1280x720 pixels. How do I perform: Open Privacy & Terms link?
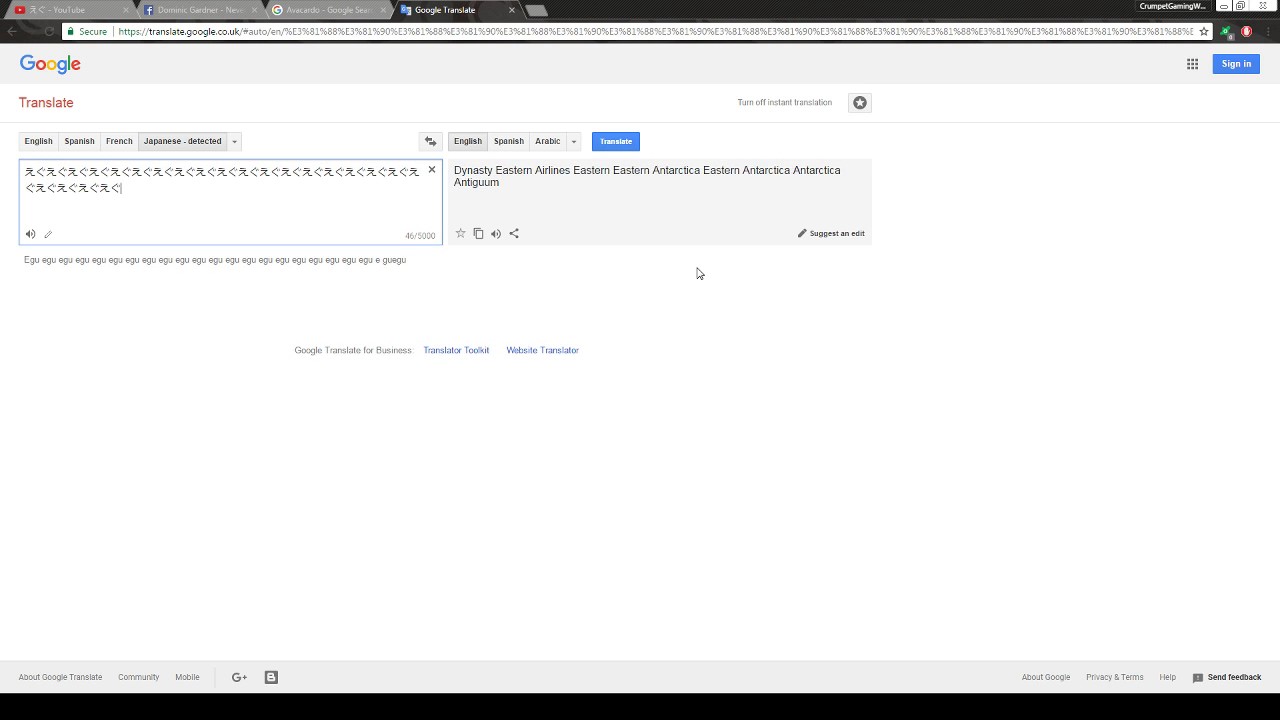[x=1115, y=677]
